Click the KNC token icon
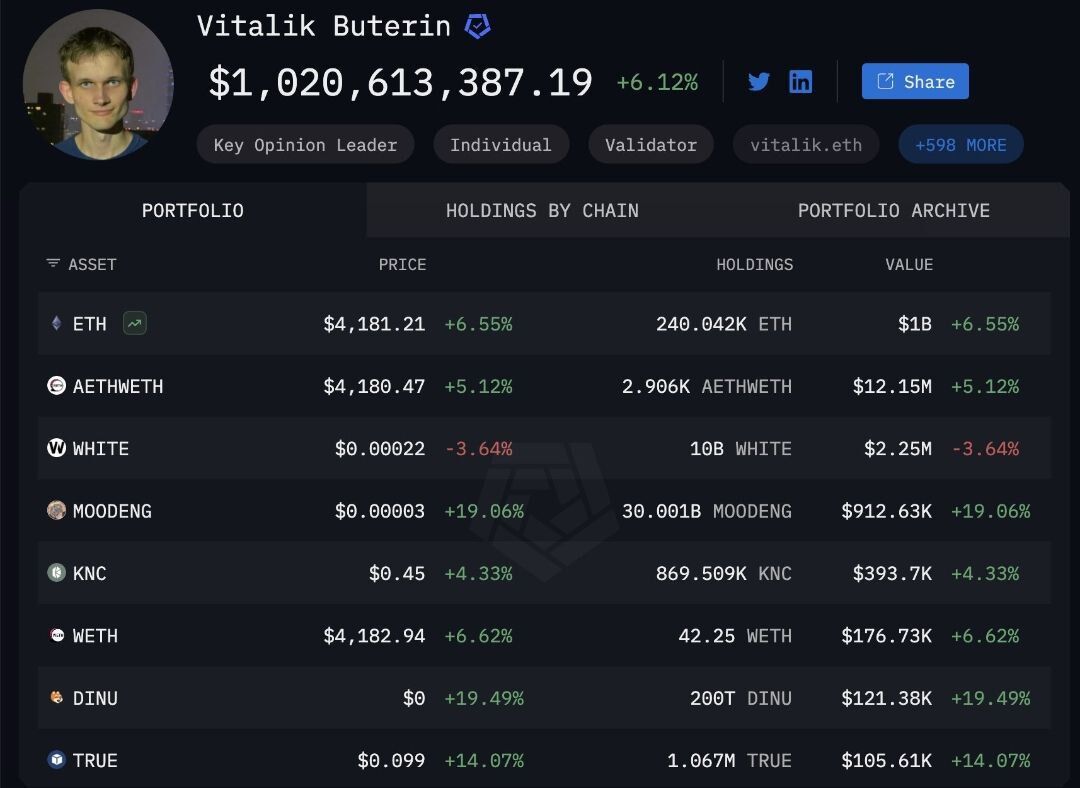Image resolution: width=1080 pixels, height=788 pixels. point(56,573)
